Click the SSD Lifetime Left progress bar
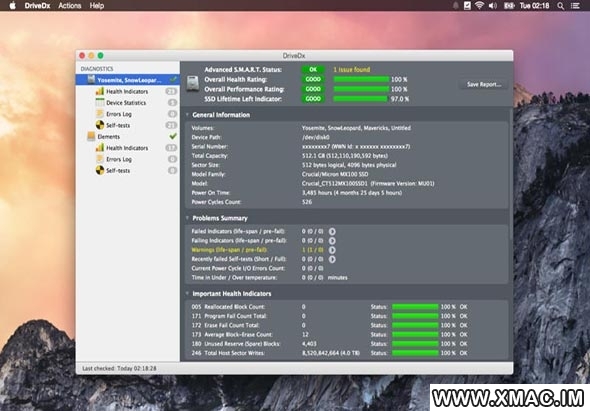 tap(360, 99)
